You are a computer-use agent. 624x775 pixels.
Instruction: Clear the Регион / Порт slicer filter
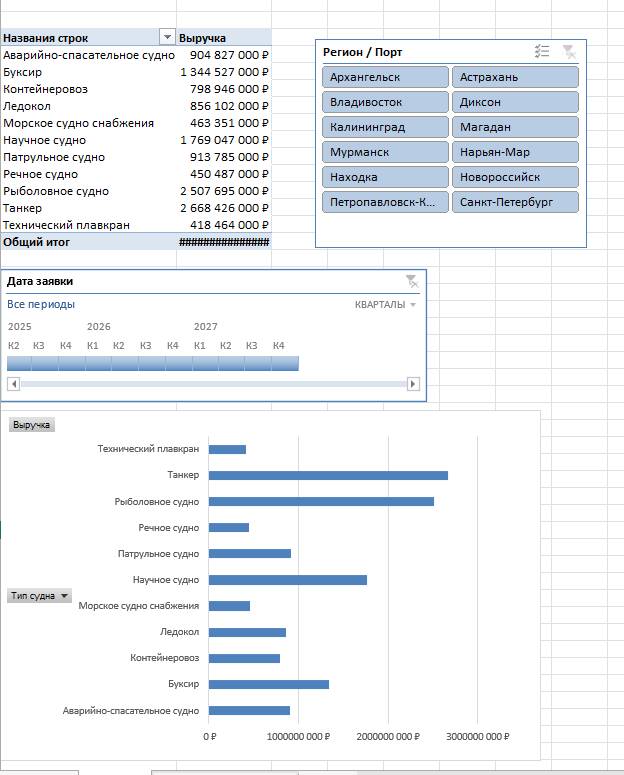(x=569, y=51)
